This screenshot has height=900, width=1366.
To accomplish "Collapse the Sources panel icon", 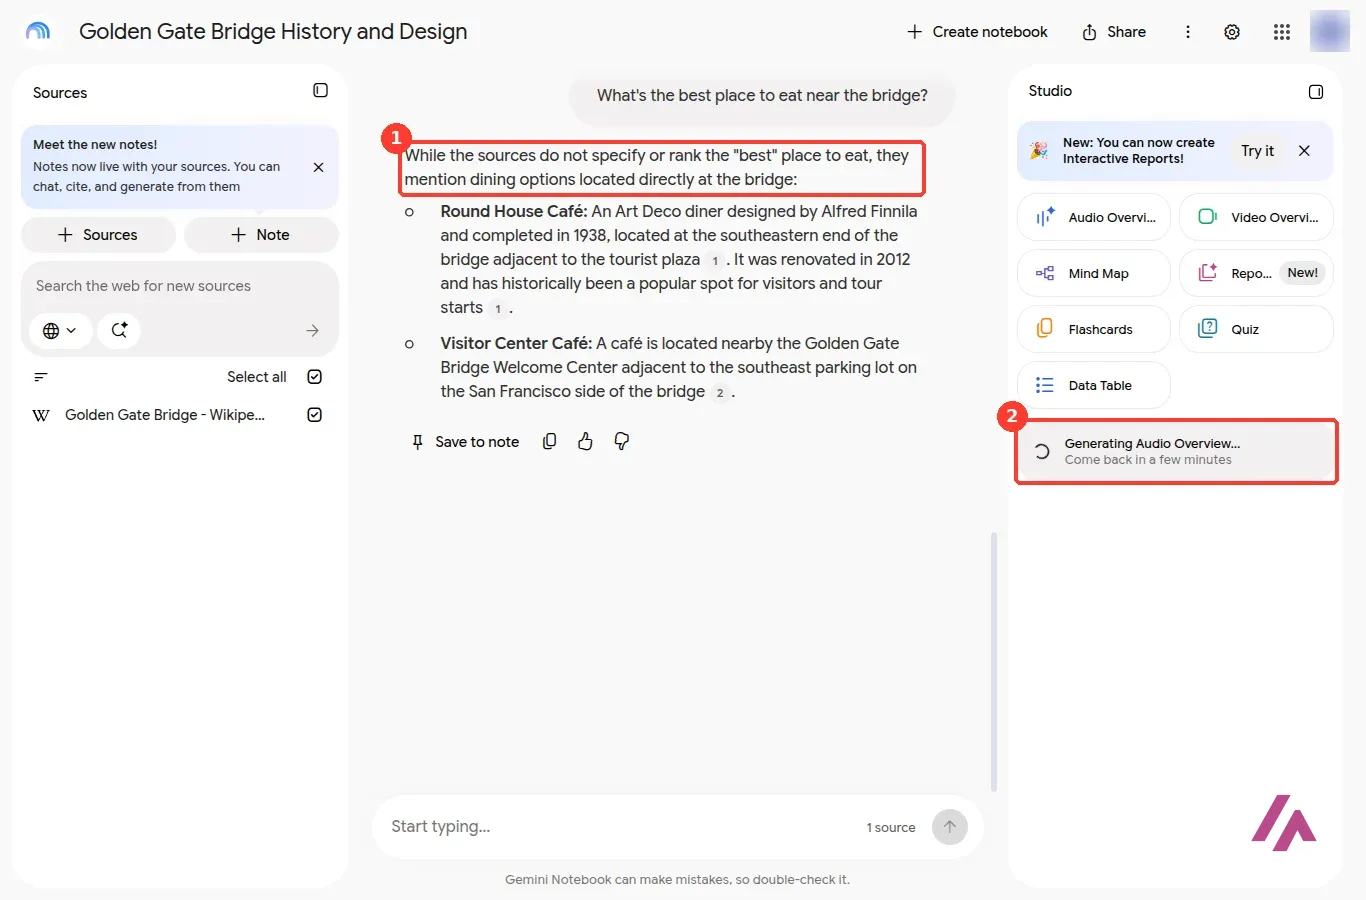I will tap(320, 90).
